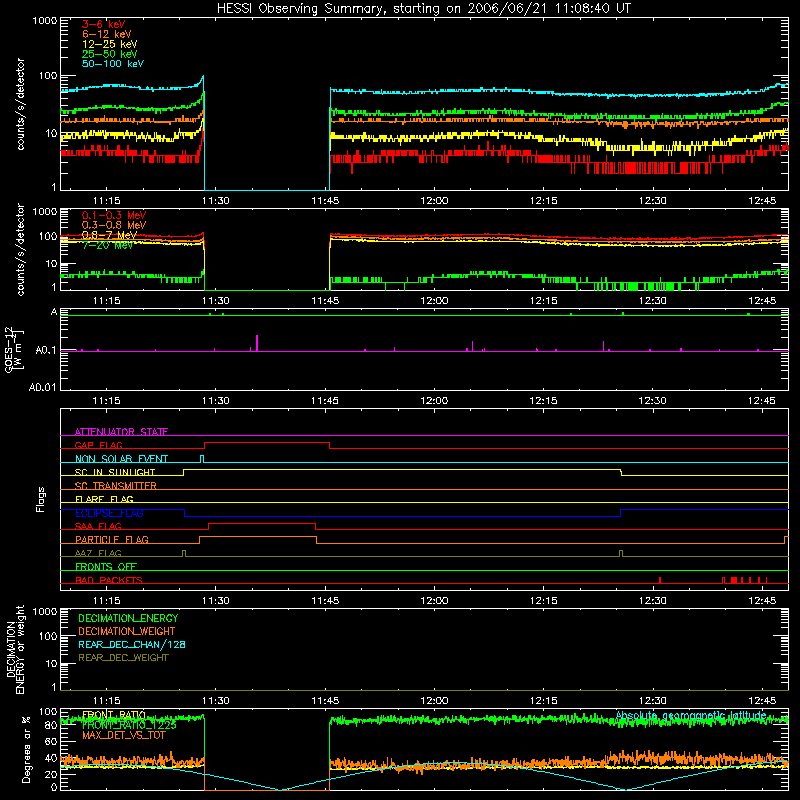Click the FLARE_FLAG label
800x800 pixels.
[x=104, y=499]
